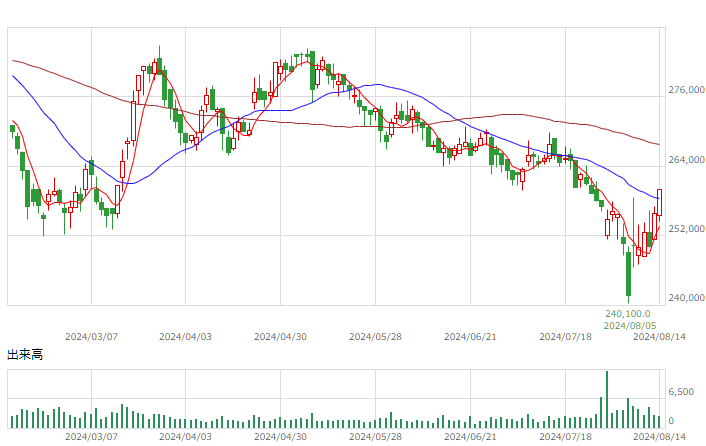The image size is (706, 446).
Task: Click price chart date label 2024/08/14
Action: tap(660, 337)
